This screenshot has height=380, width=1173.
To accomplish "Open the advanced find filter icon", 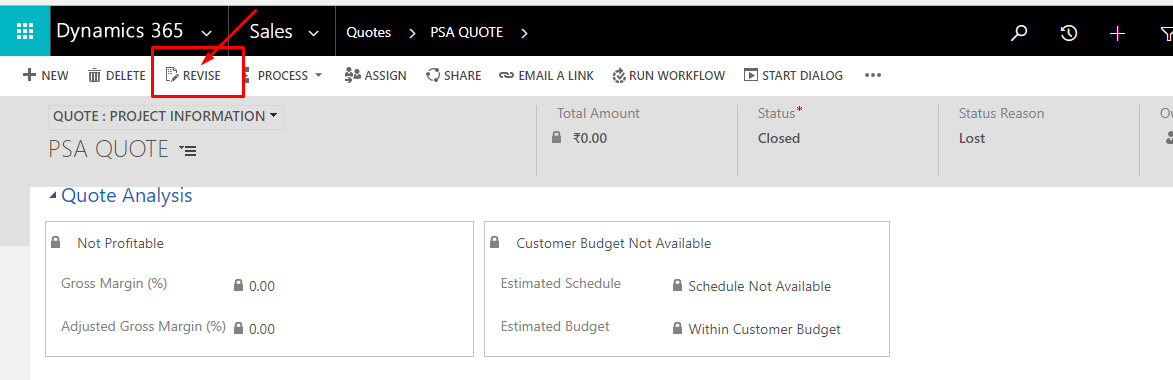I will [x=1166, y=33].
